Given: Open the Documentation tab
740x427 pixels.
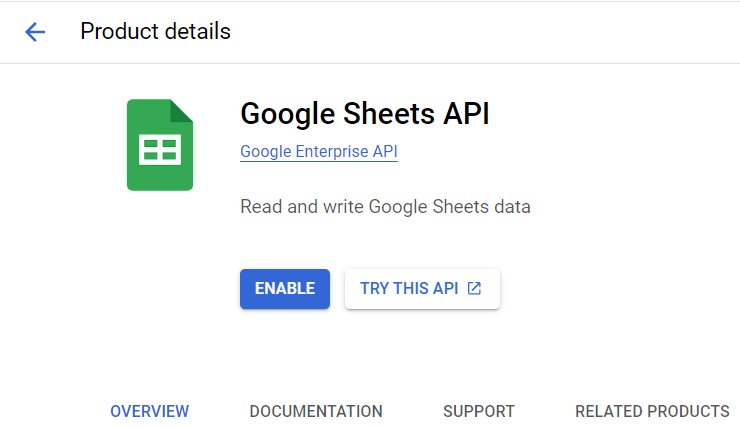Looking at the screenshot, I should (x=316, y=411).
